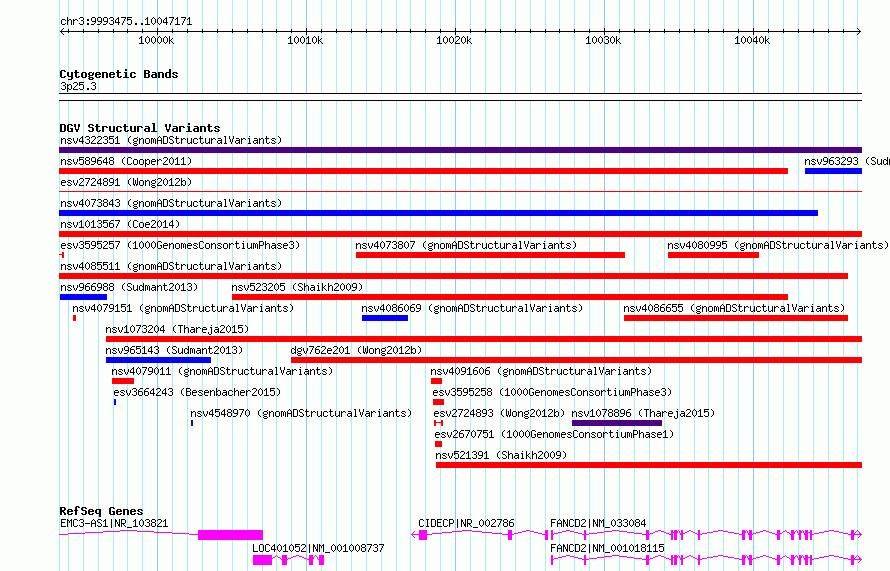The height and width of the screenshot is (571, 890).
Task: Select esv2724893 (Wong2012b) label
Action: pos(499,413)
